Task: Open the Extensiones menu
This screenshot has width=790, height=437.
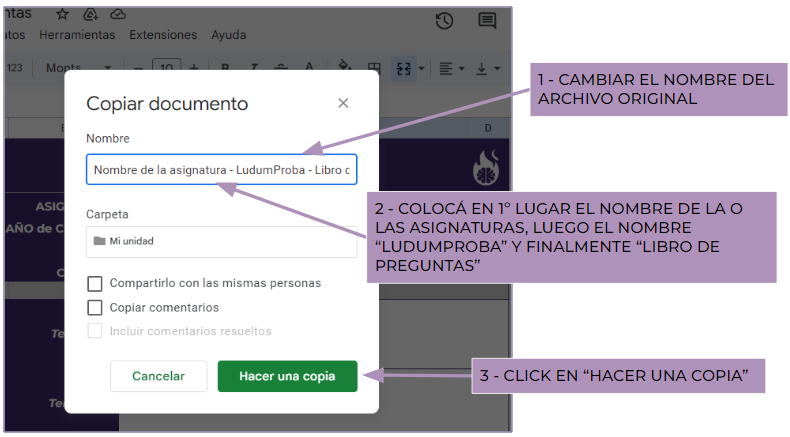Action: (163, 35)
